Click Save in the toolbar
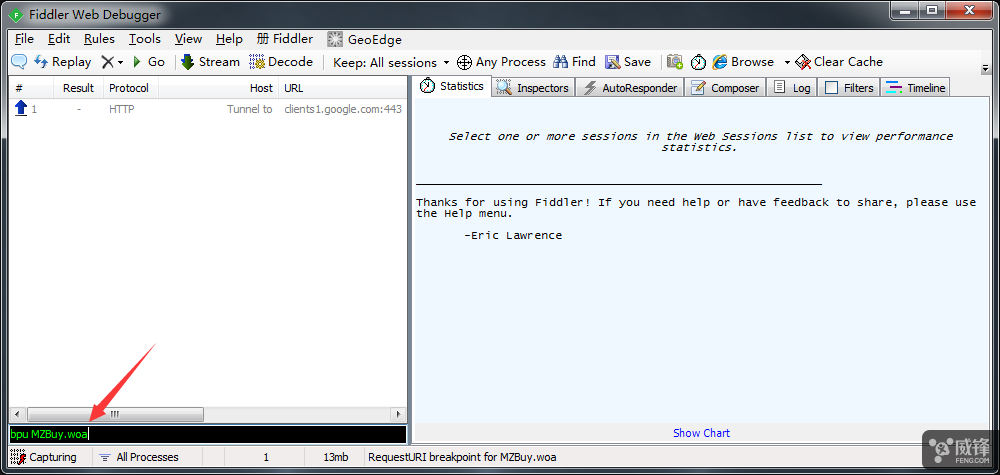Viewport: 1000px width, 475px height. [628, 62]
